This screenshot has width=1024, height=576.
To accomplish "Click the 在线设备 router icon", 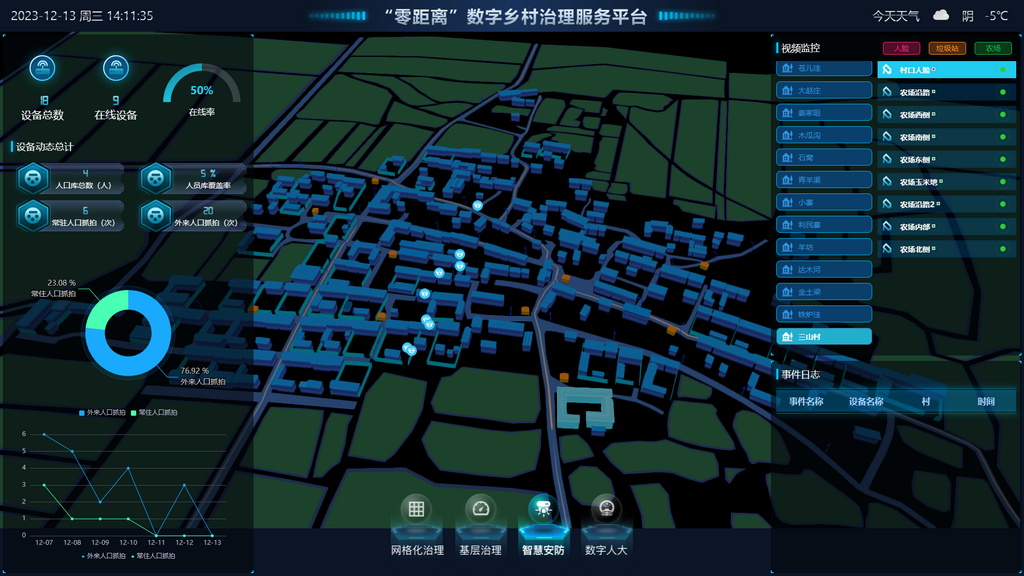I will (116, 68).
